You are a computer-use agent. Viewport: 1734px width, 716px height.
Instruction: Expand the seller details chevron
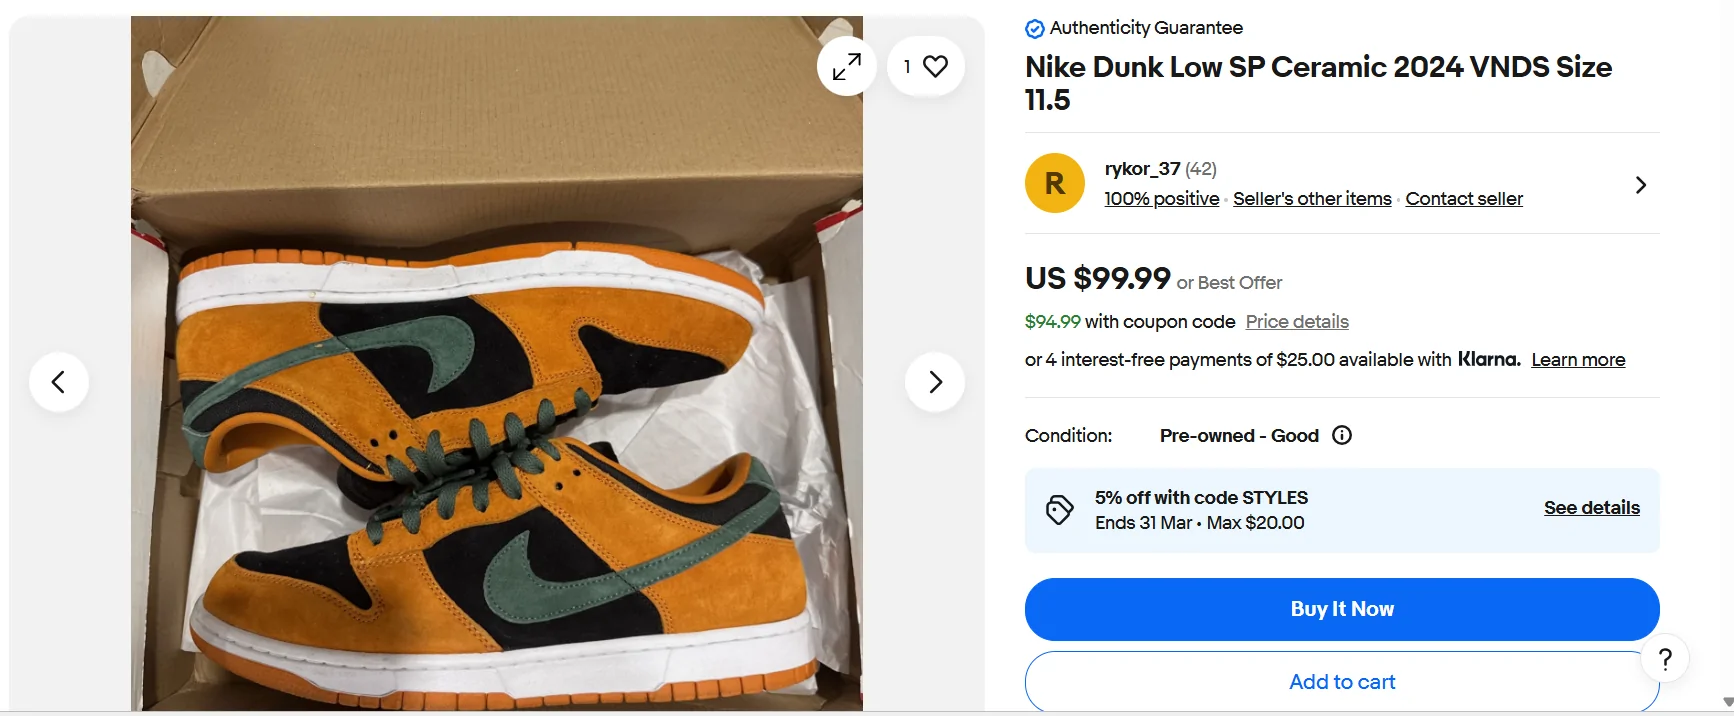1640,185
